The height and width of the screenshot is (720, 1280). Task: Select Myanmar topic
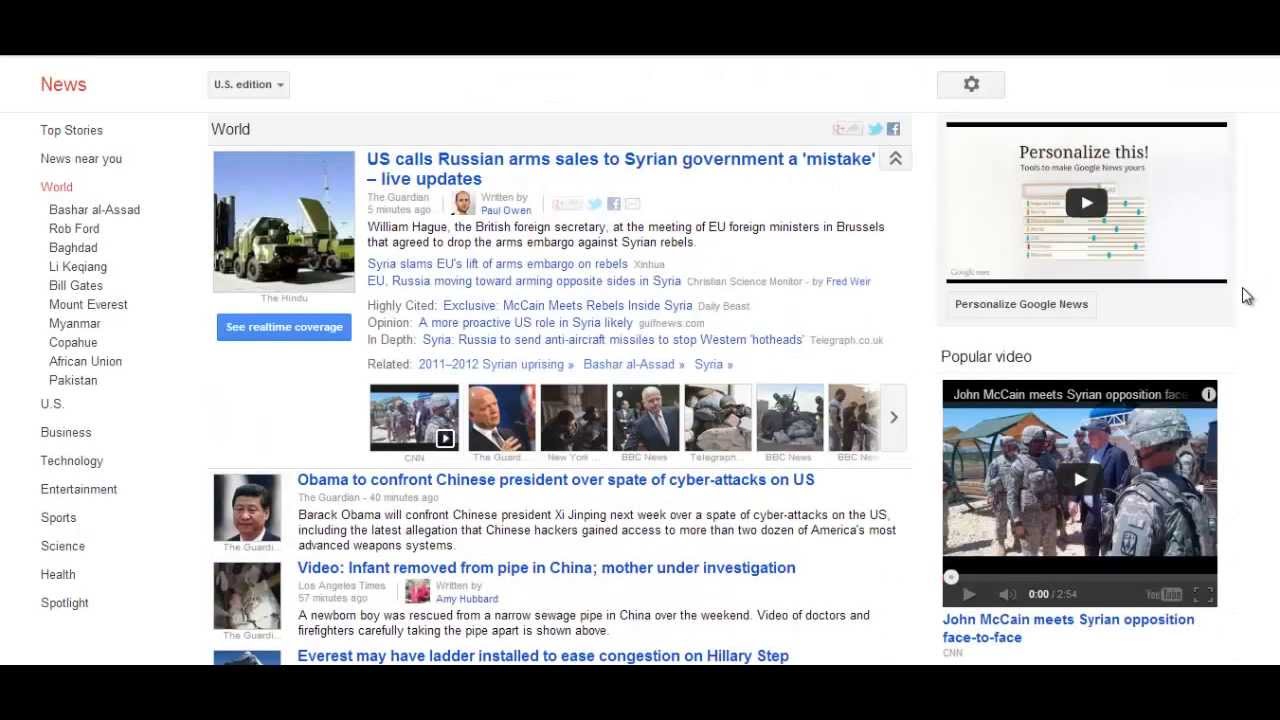click(x=75, y=324)
